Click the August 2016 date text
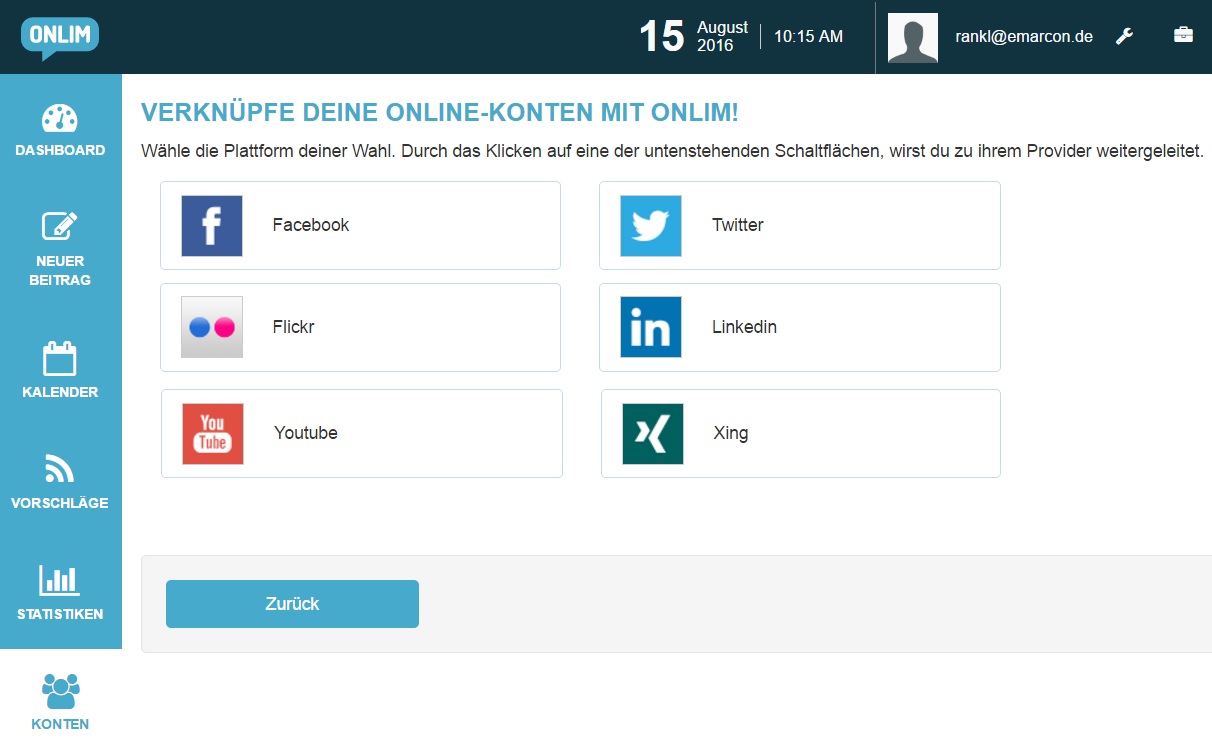The image size is (1212, 740). point(722,37)
